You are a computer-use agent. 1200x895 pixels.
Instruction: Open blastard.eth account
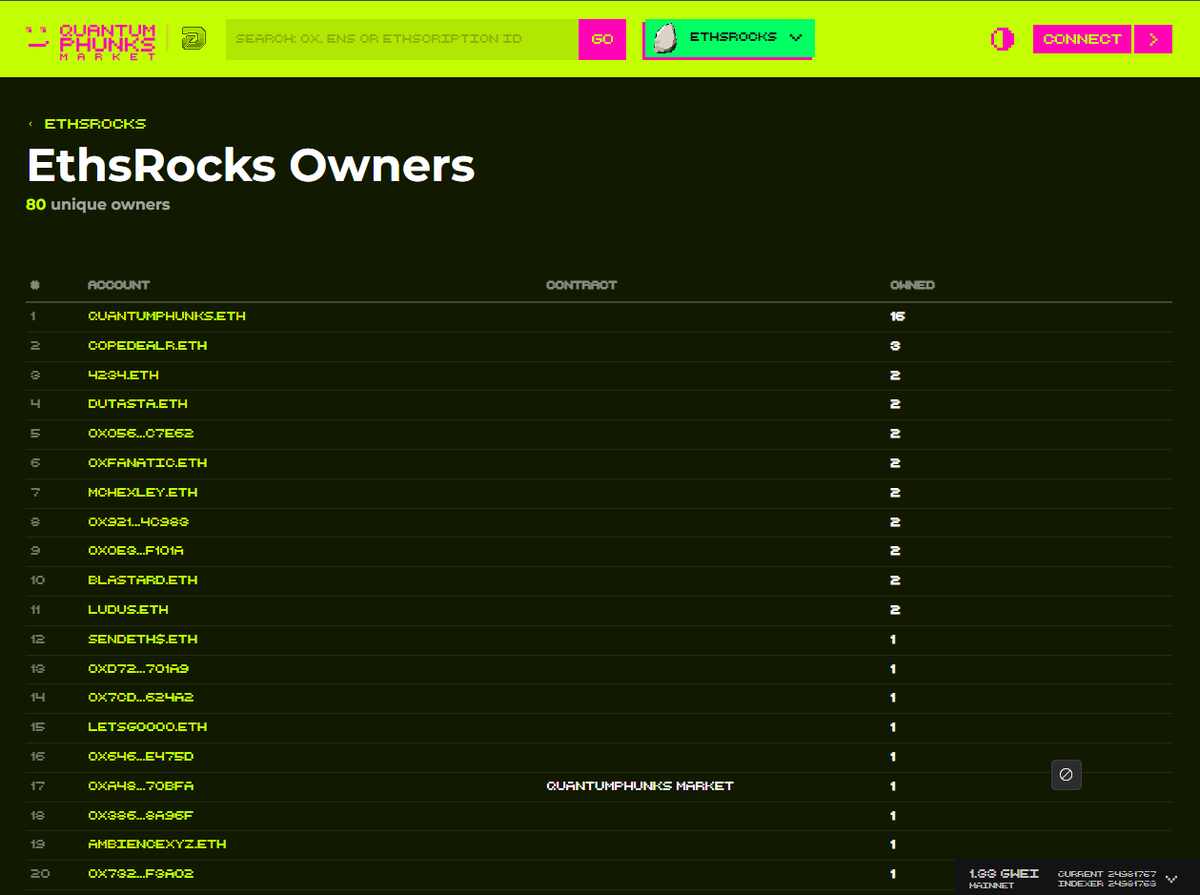coord(143,580)
